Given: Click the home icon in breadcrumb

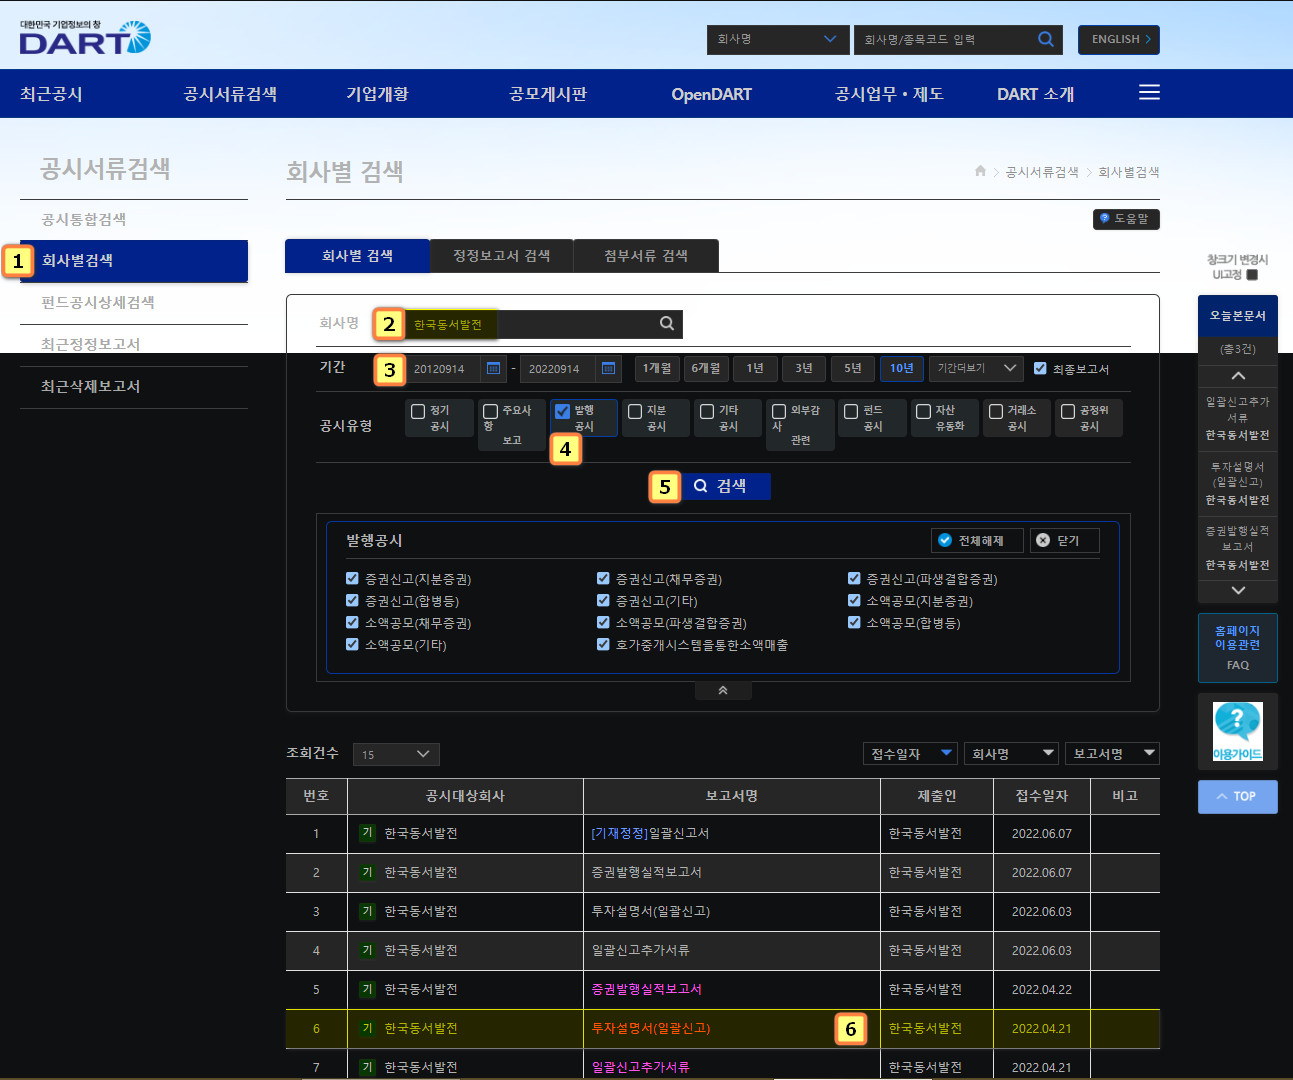Looking at the screenshot, I should (981, 171).
